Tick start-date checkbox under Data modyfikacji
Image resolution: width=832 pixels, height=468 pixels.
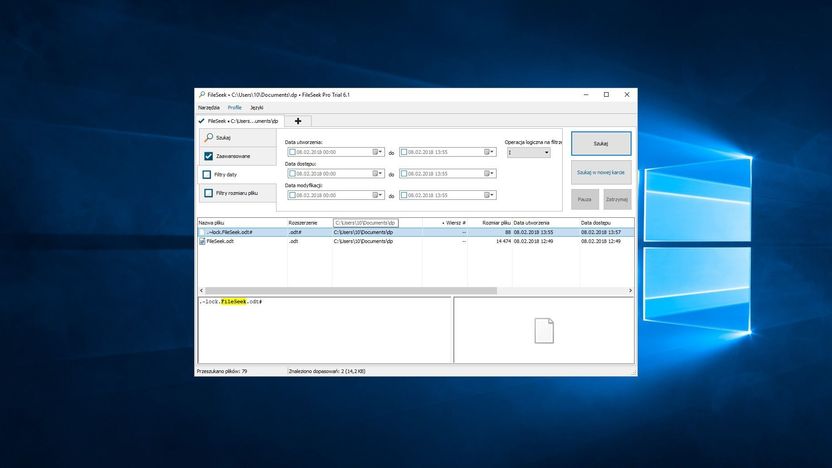point(292,195)
